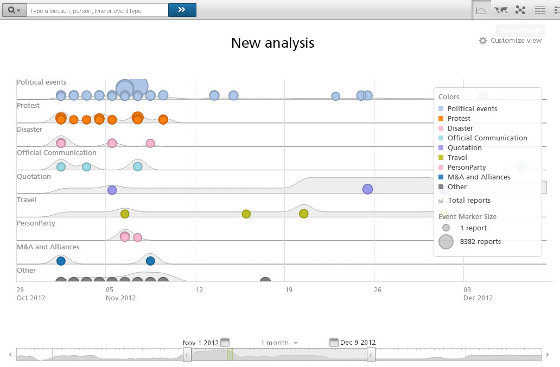Viewport: 560px width, 367px height.
Task: Click the first M&A and Alliances marker
Action: pyautogui.click(x=61, y=261)
